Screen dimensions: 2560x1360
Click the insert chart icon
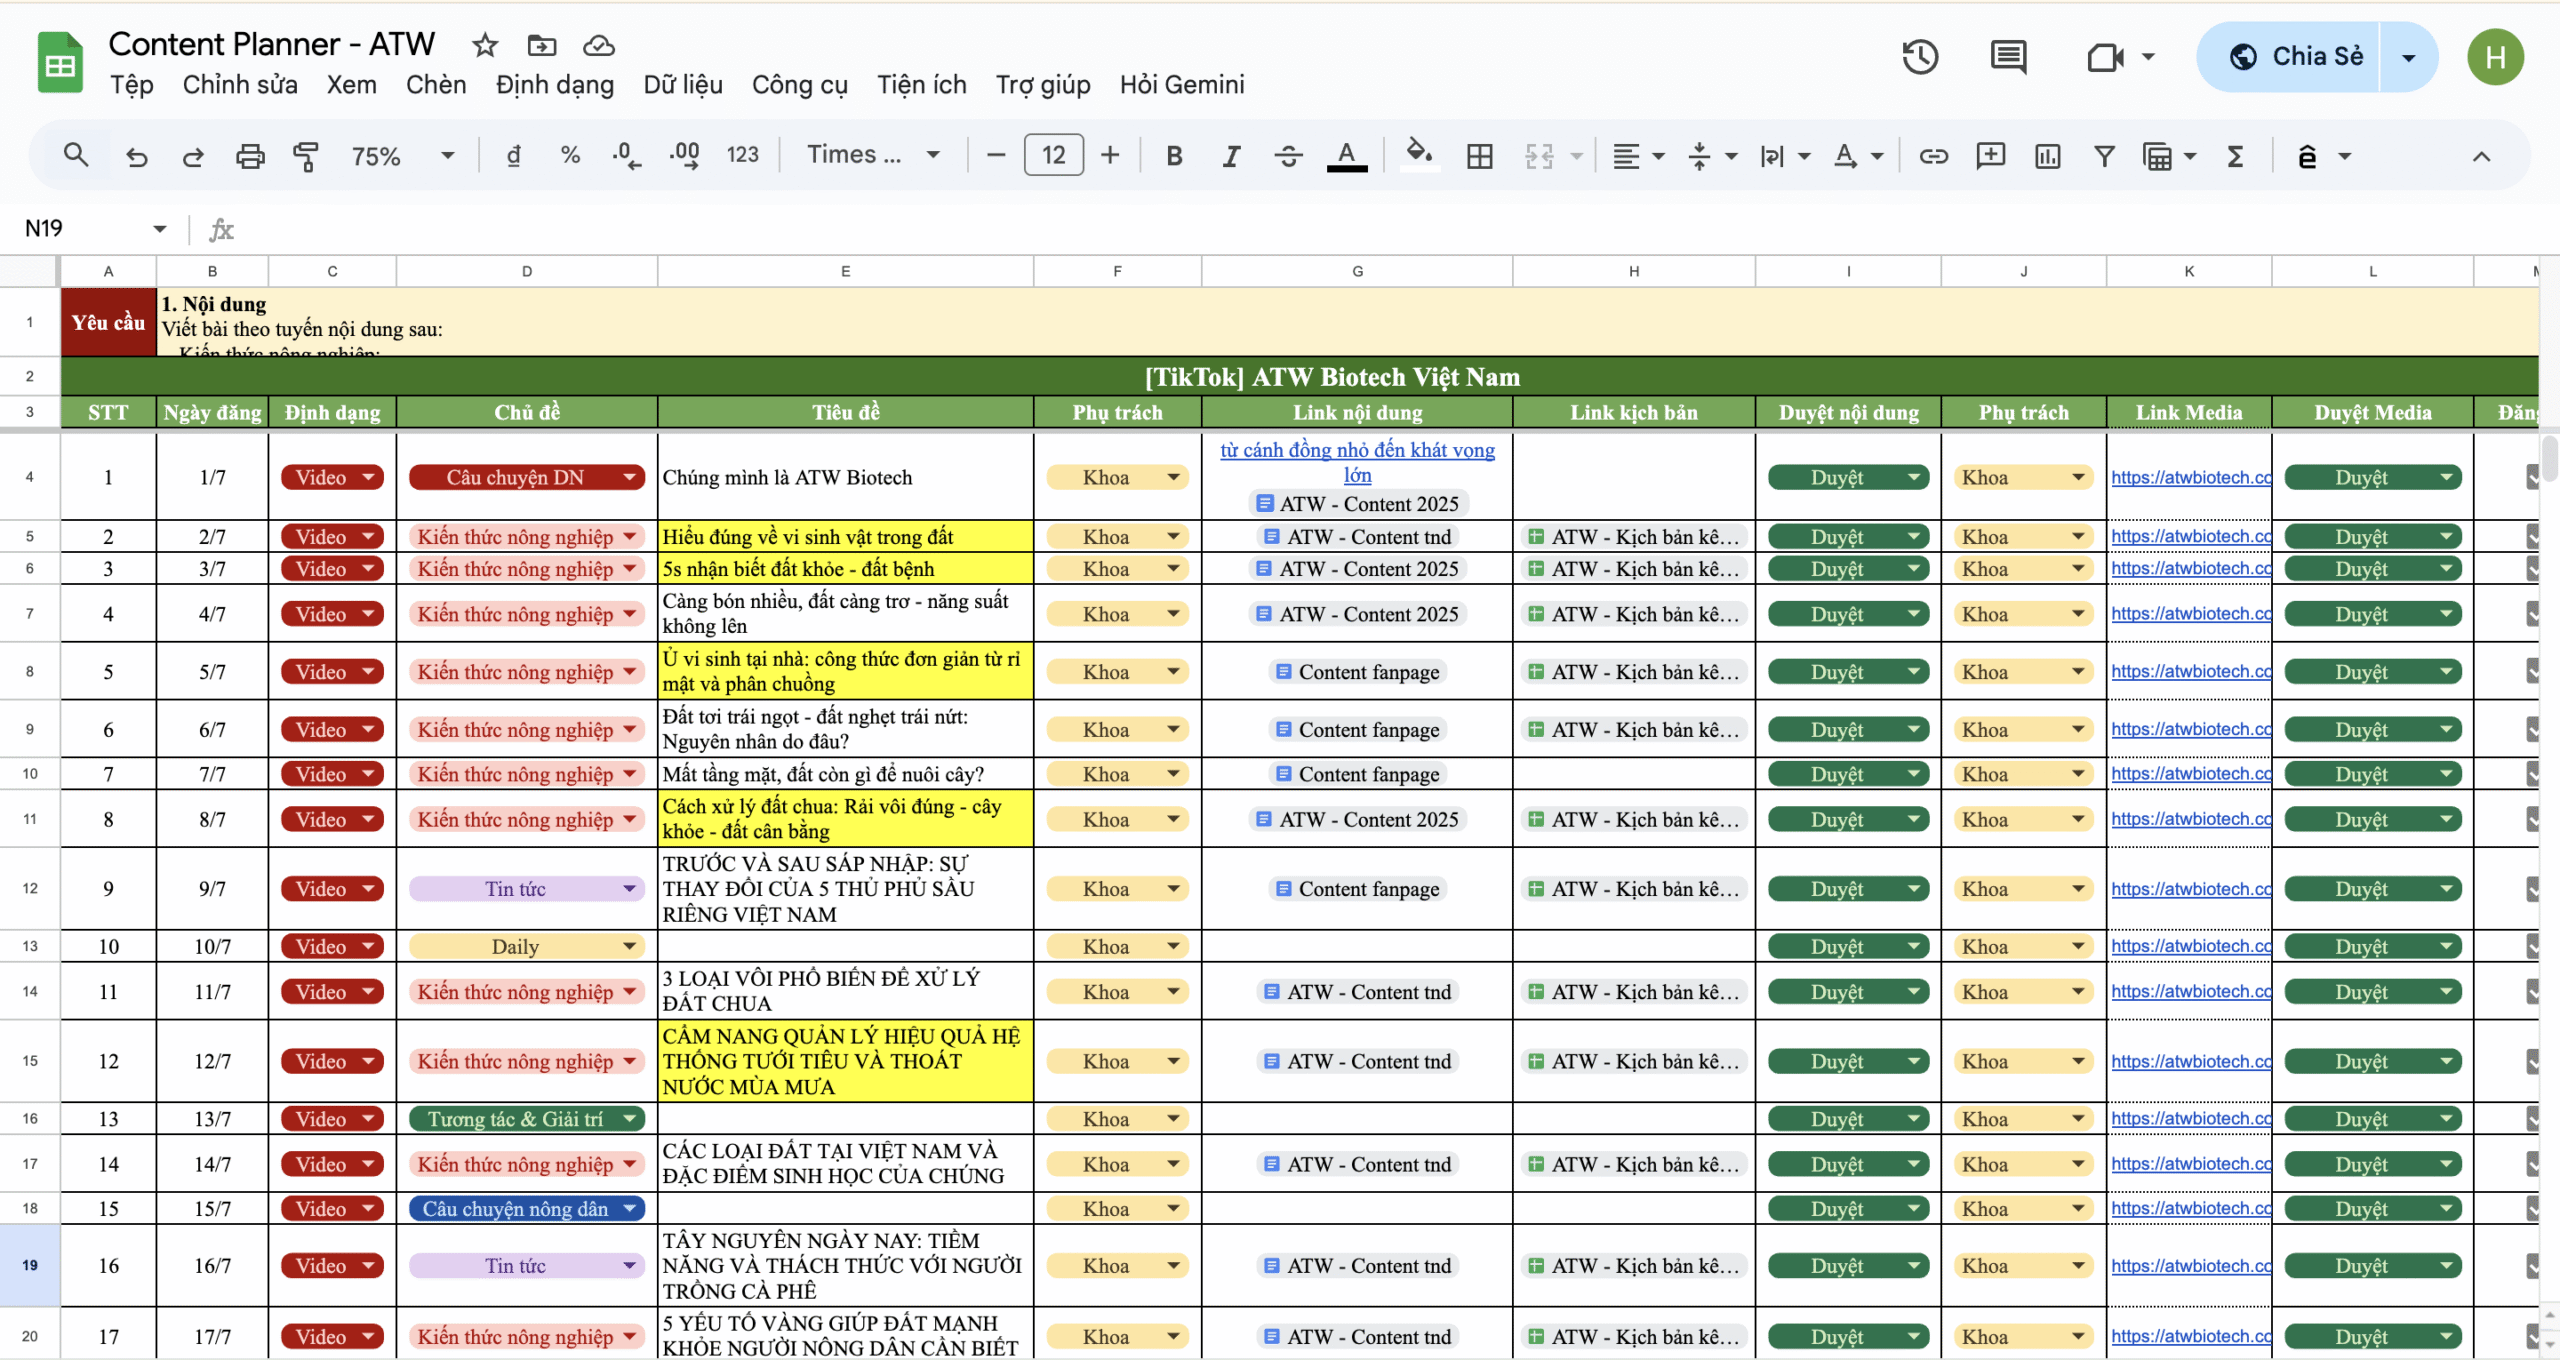(2047, 156)
